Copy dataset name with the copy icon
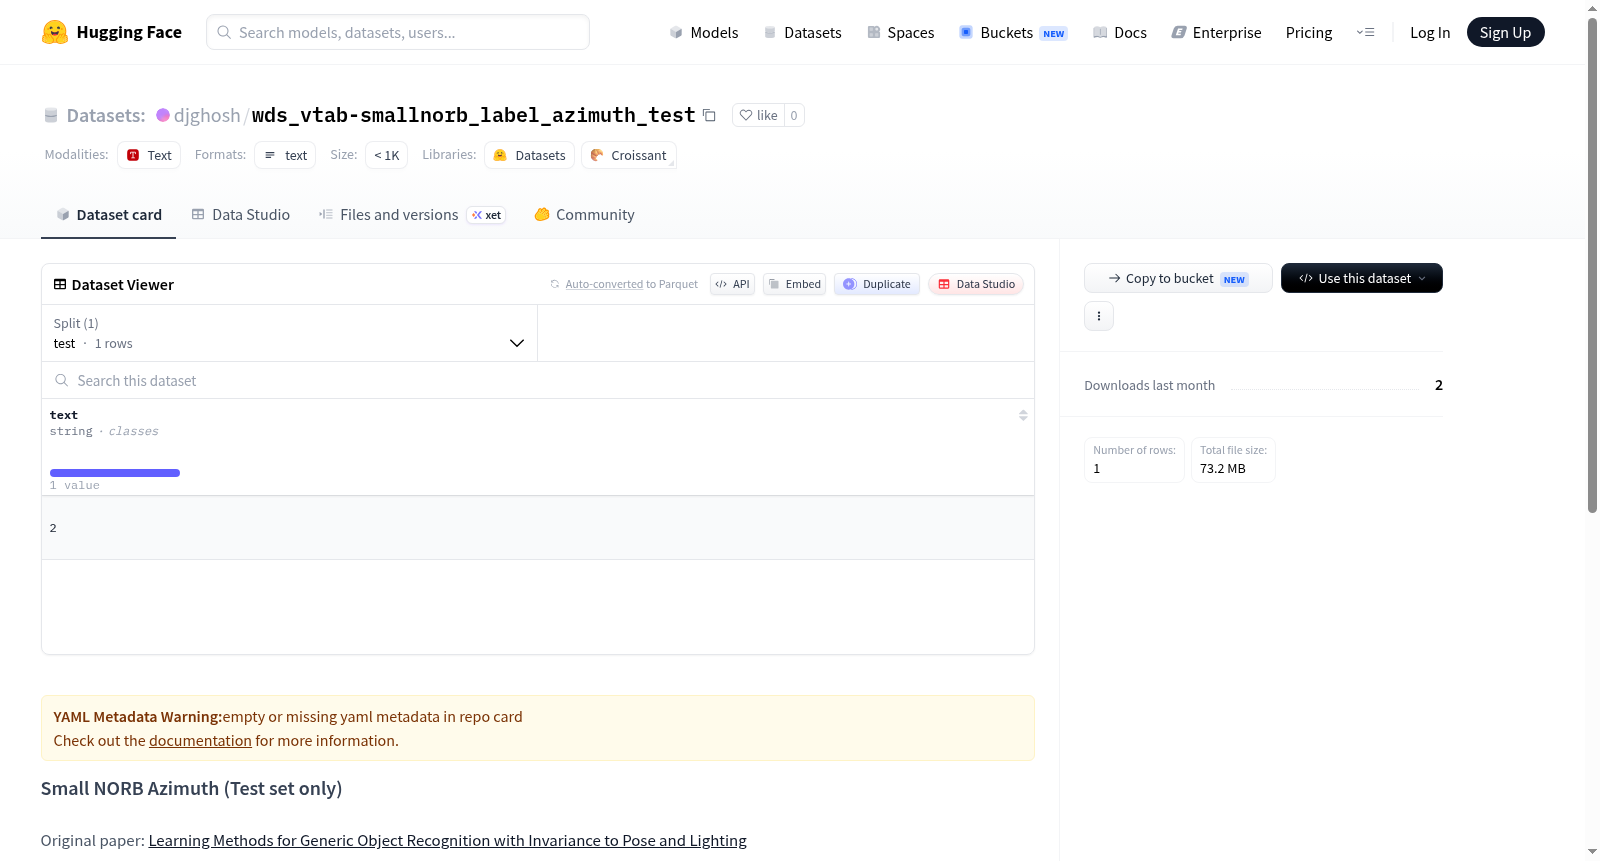This screenshot has height=861, width=1600. coord(709,115)
